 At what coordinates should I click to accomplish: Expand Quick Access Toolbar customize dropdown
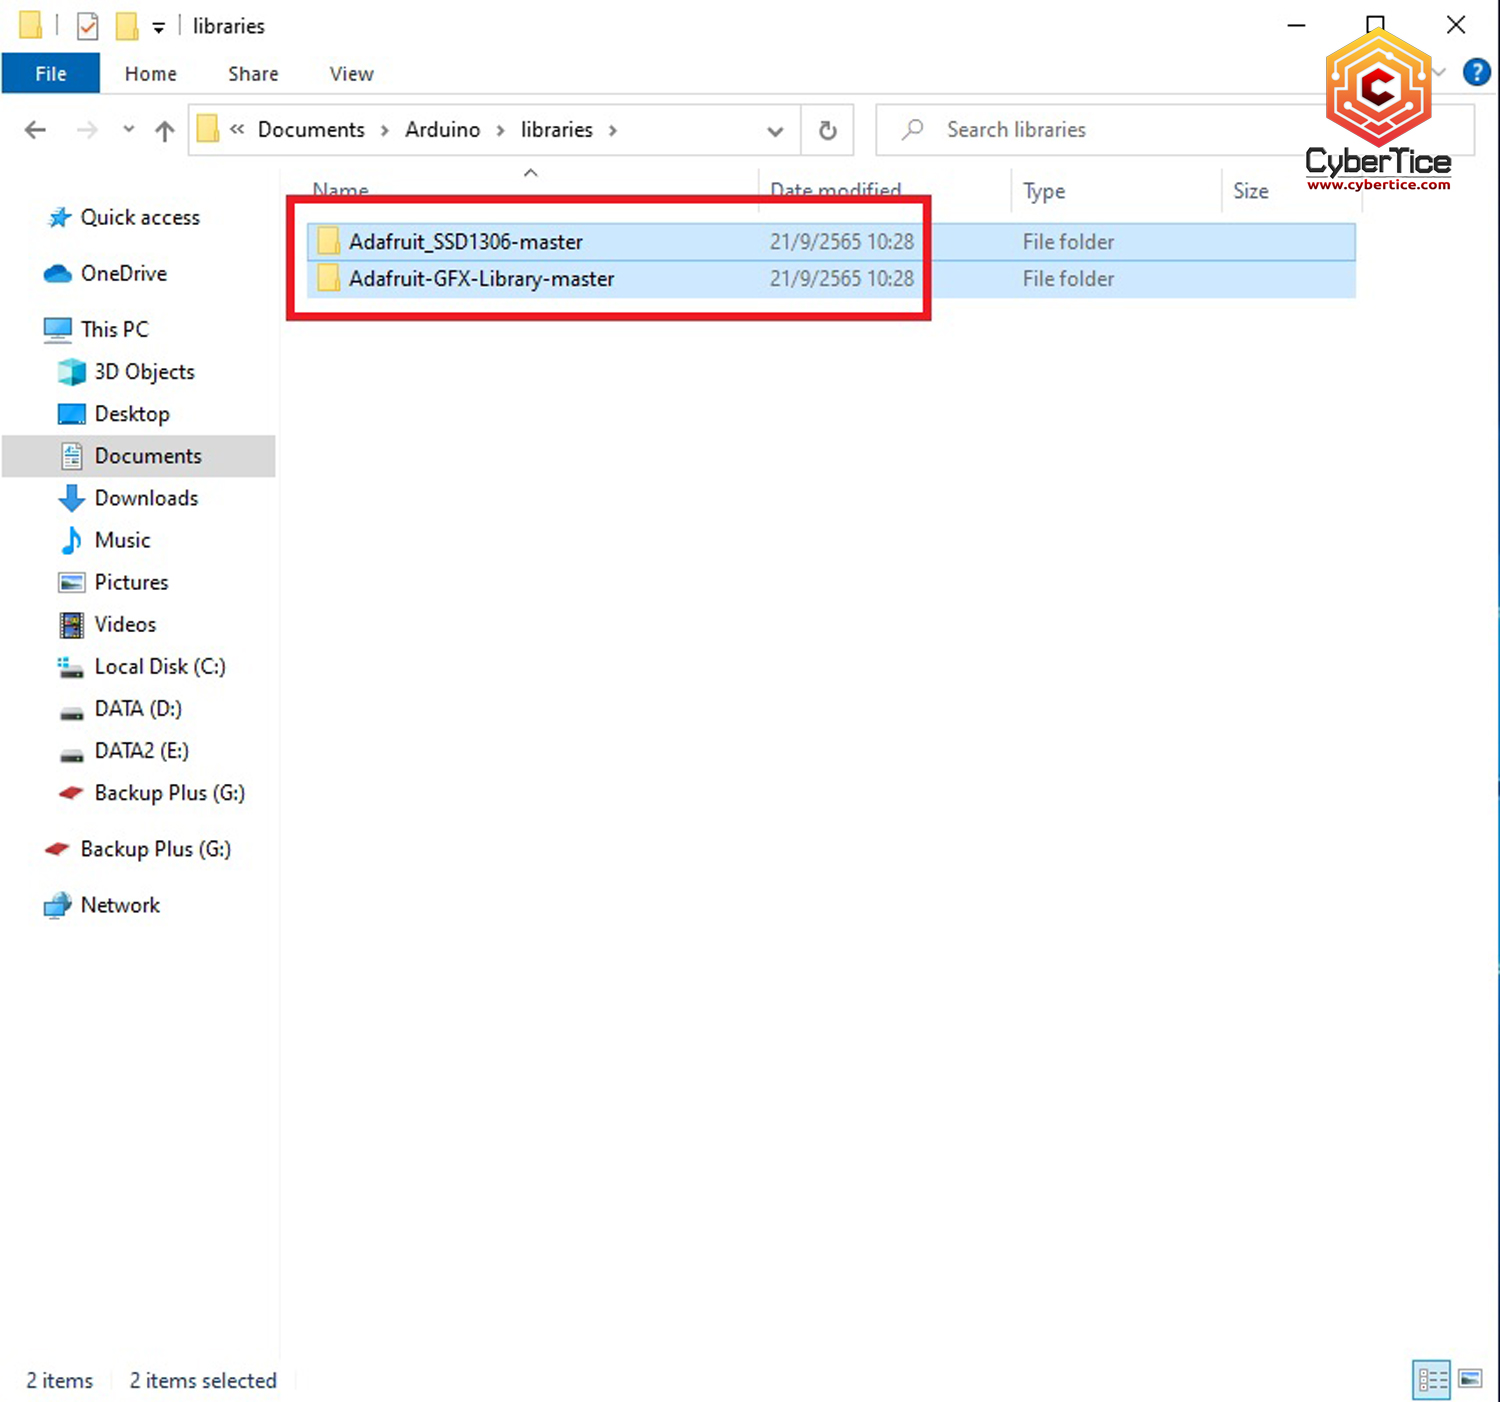(x=158, y=28)
